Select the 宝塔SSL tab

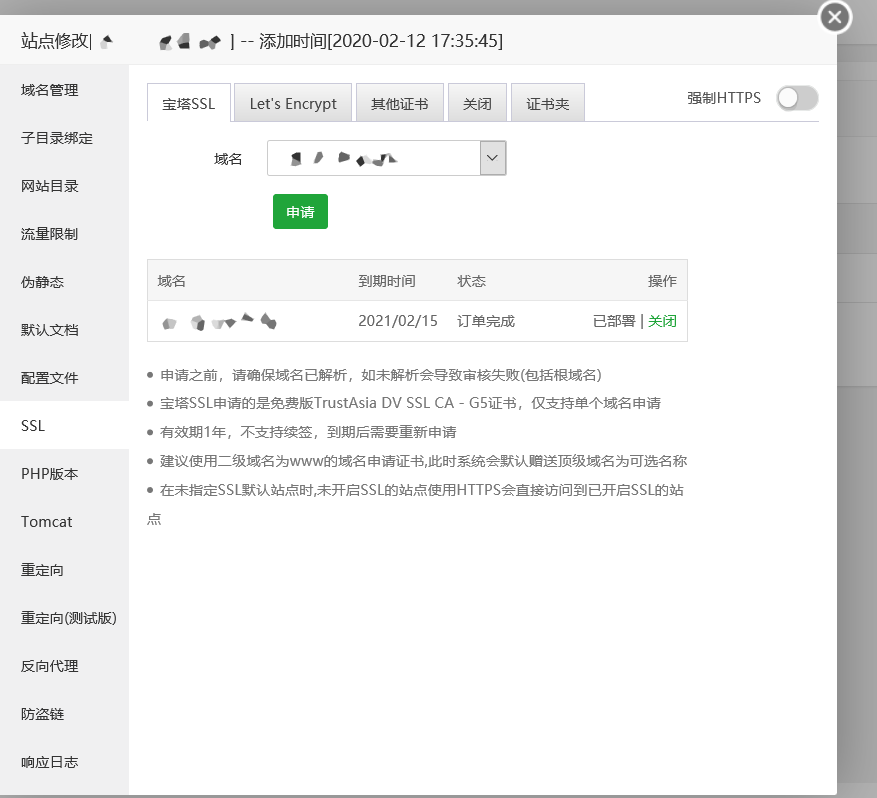click(x=189, y=102)
